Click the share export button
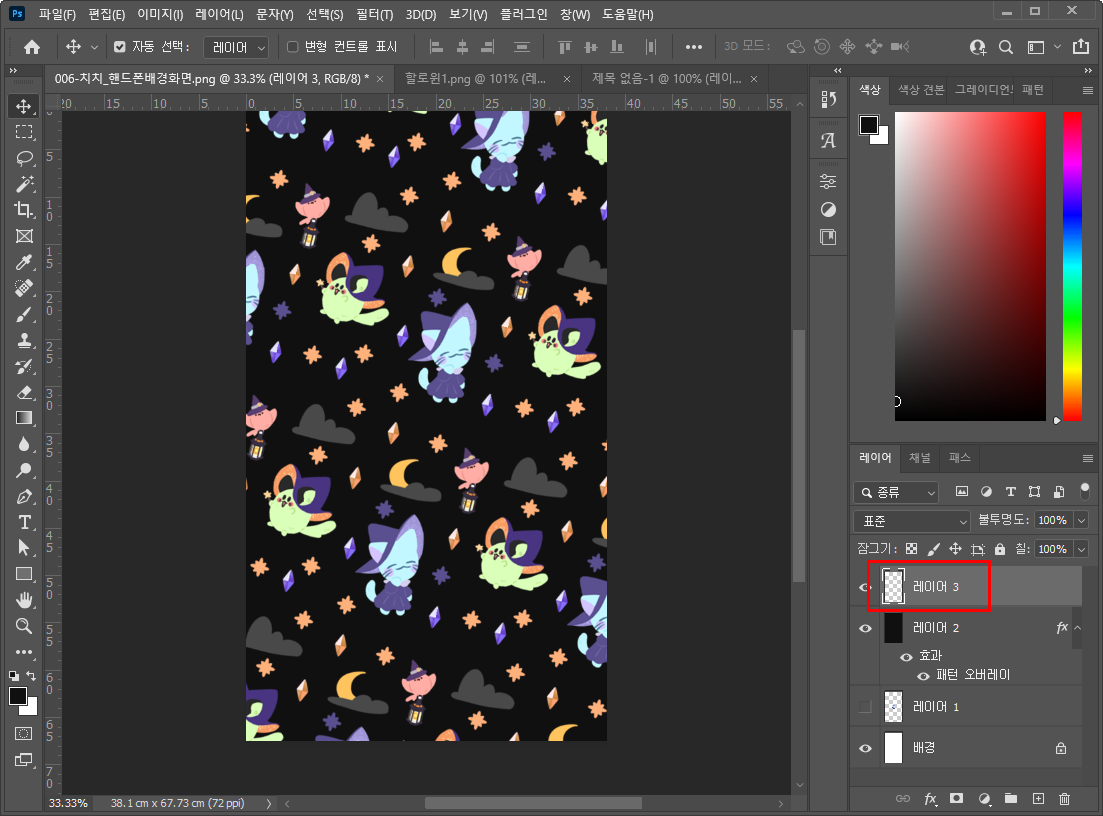The height and width of the screenshot is (816, 1103). point(1081,46)
